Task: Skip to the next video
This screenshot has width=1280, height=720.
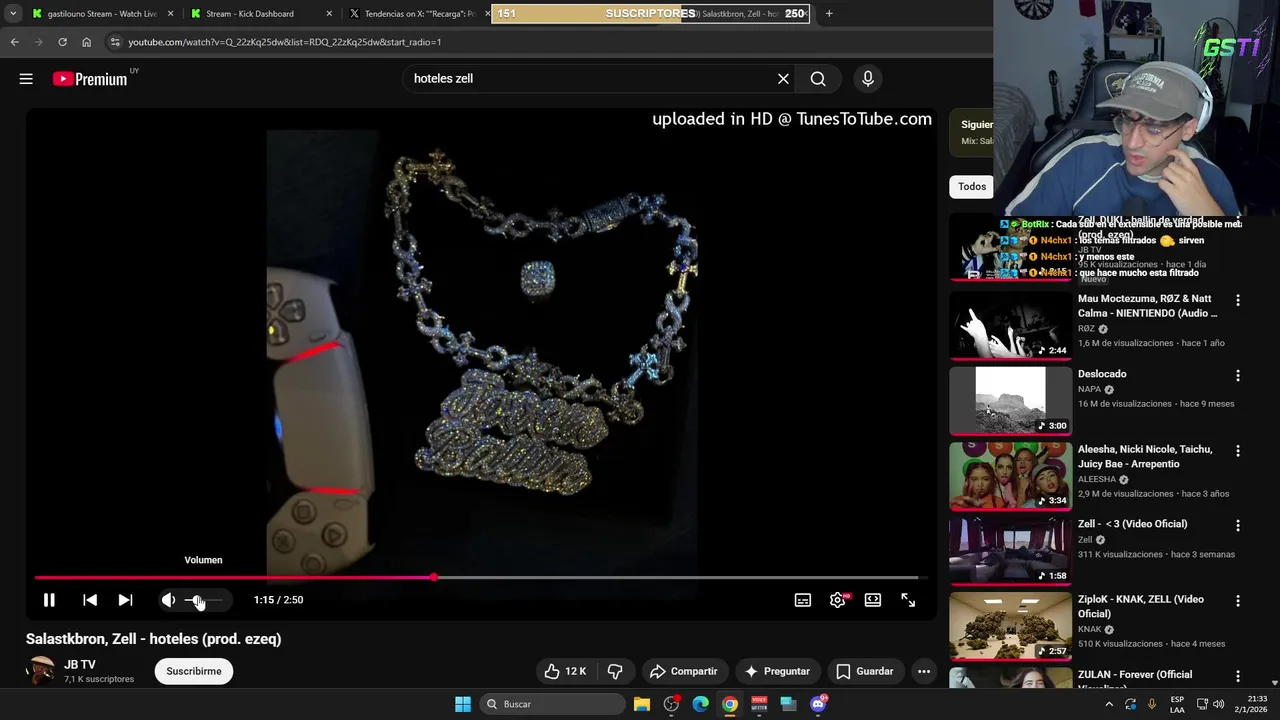Action: tap(125, 600)
